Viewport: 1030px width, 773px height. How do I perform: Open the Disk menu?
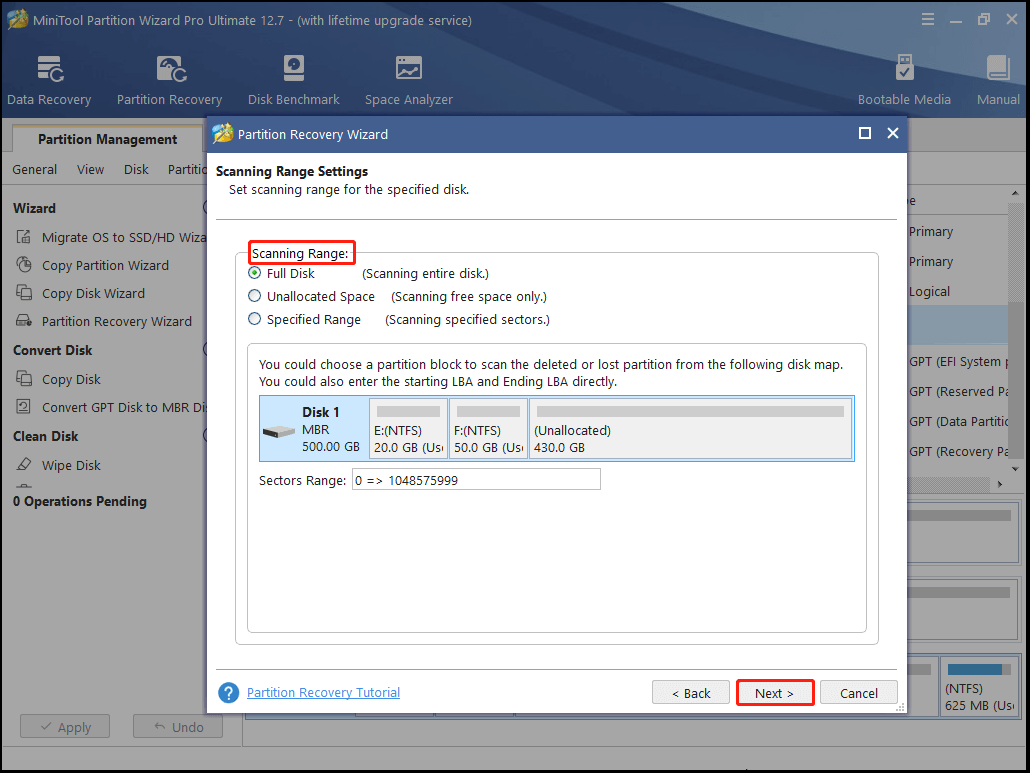point(136,169)
